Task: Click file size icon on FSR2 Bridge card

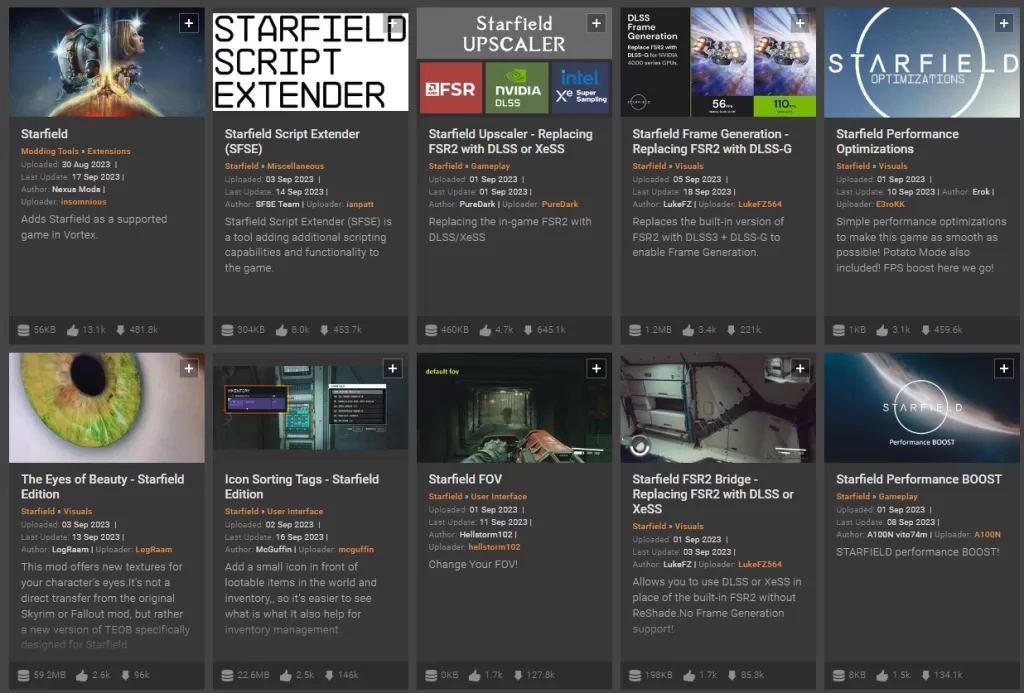Action: [635, 675]
